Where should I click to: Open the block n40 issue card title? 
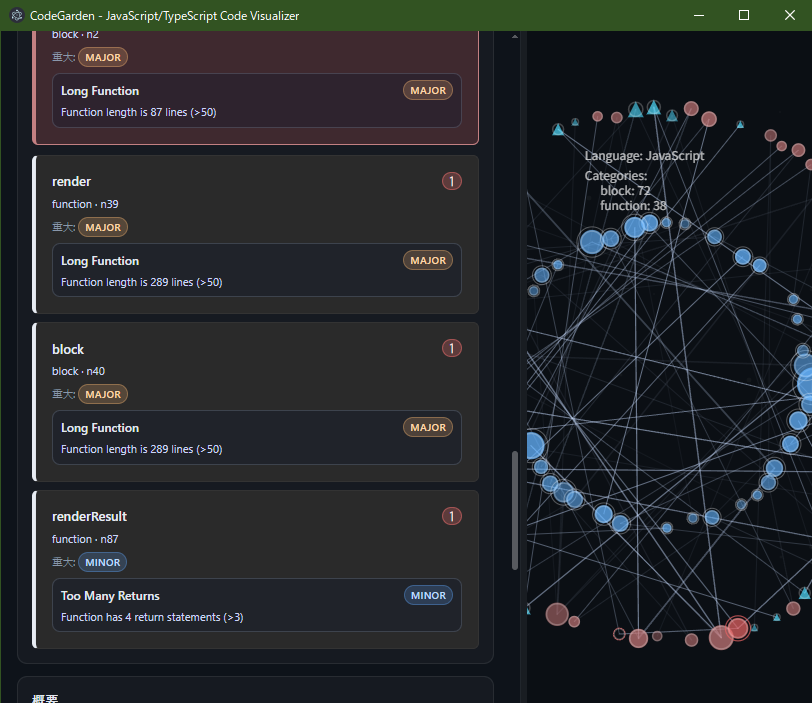tap(68, 349)
